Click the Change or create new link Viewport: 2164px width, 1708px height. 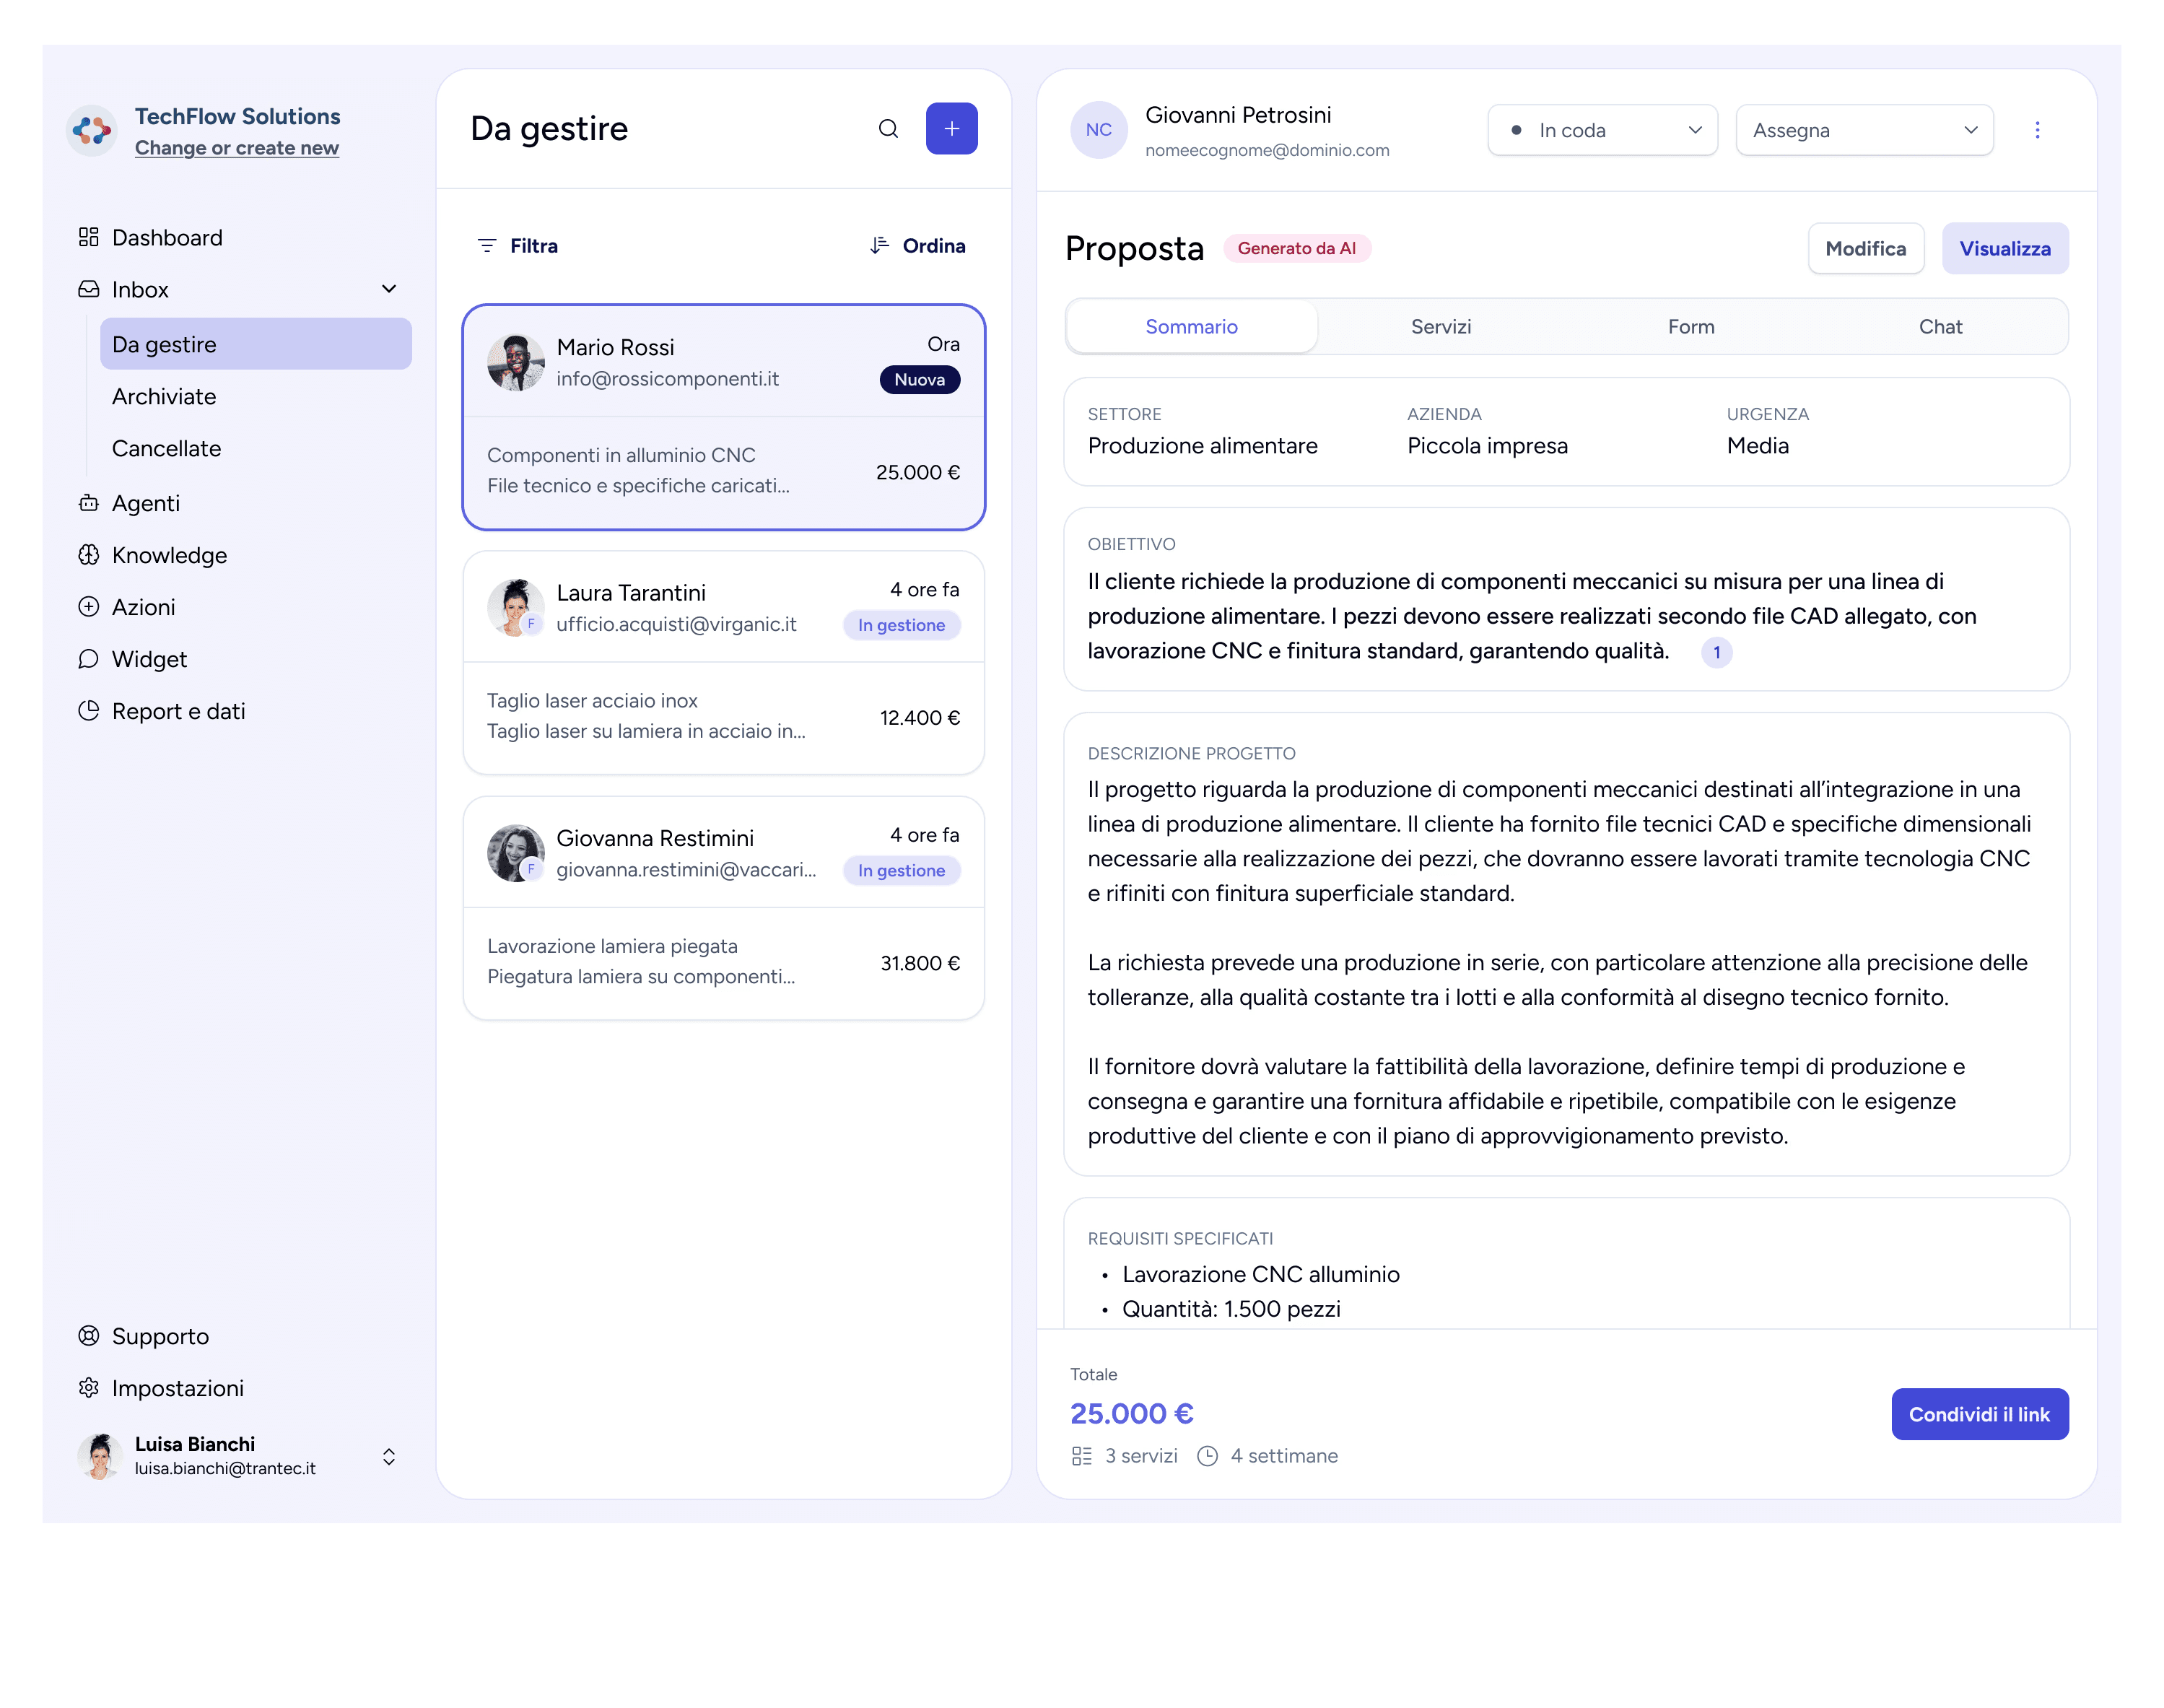coord(236,148)
